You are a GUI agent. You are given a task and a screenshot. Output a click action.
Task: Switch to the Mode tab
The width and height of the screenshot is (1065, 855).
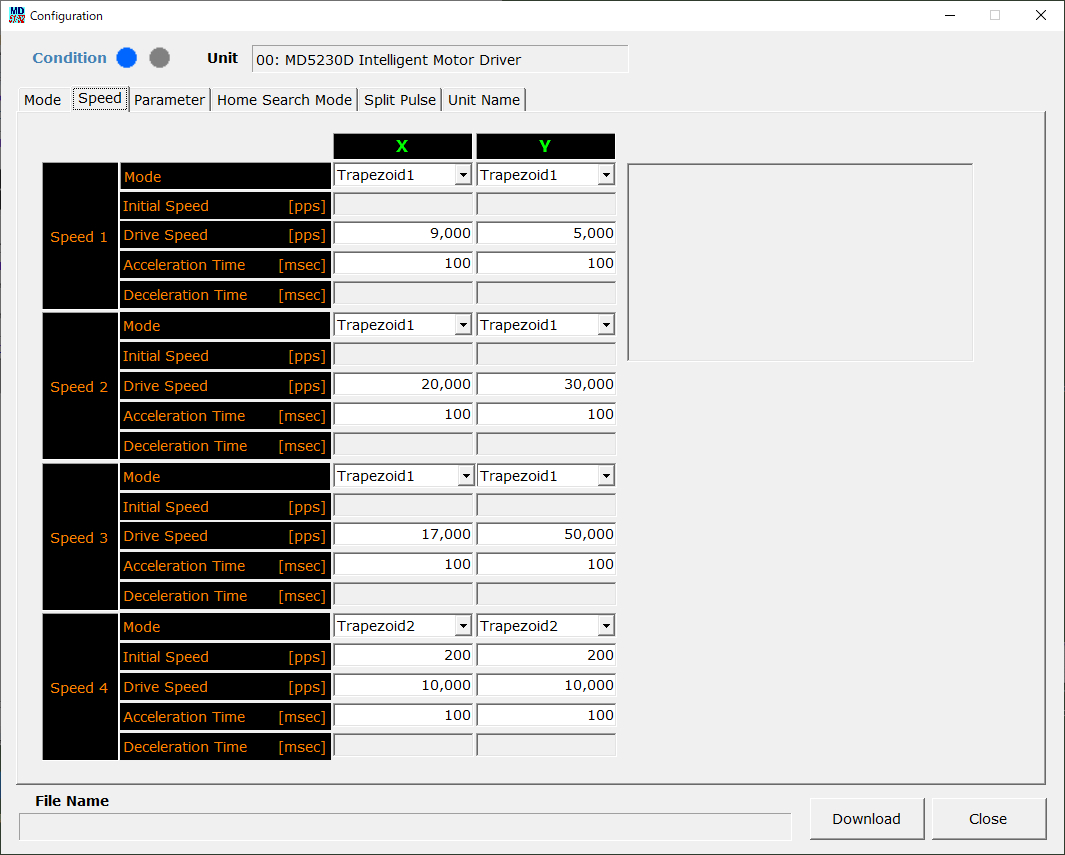coord(42,100)
